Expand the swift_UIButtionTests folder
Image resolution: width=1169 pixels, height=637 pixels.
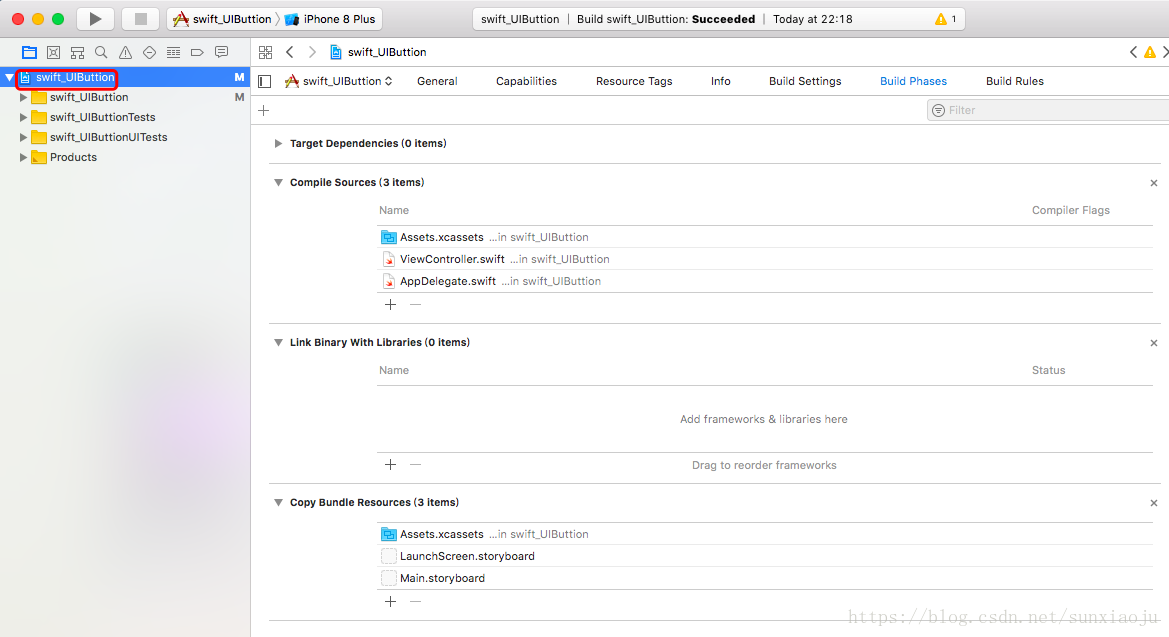(x=23, y=117)
